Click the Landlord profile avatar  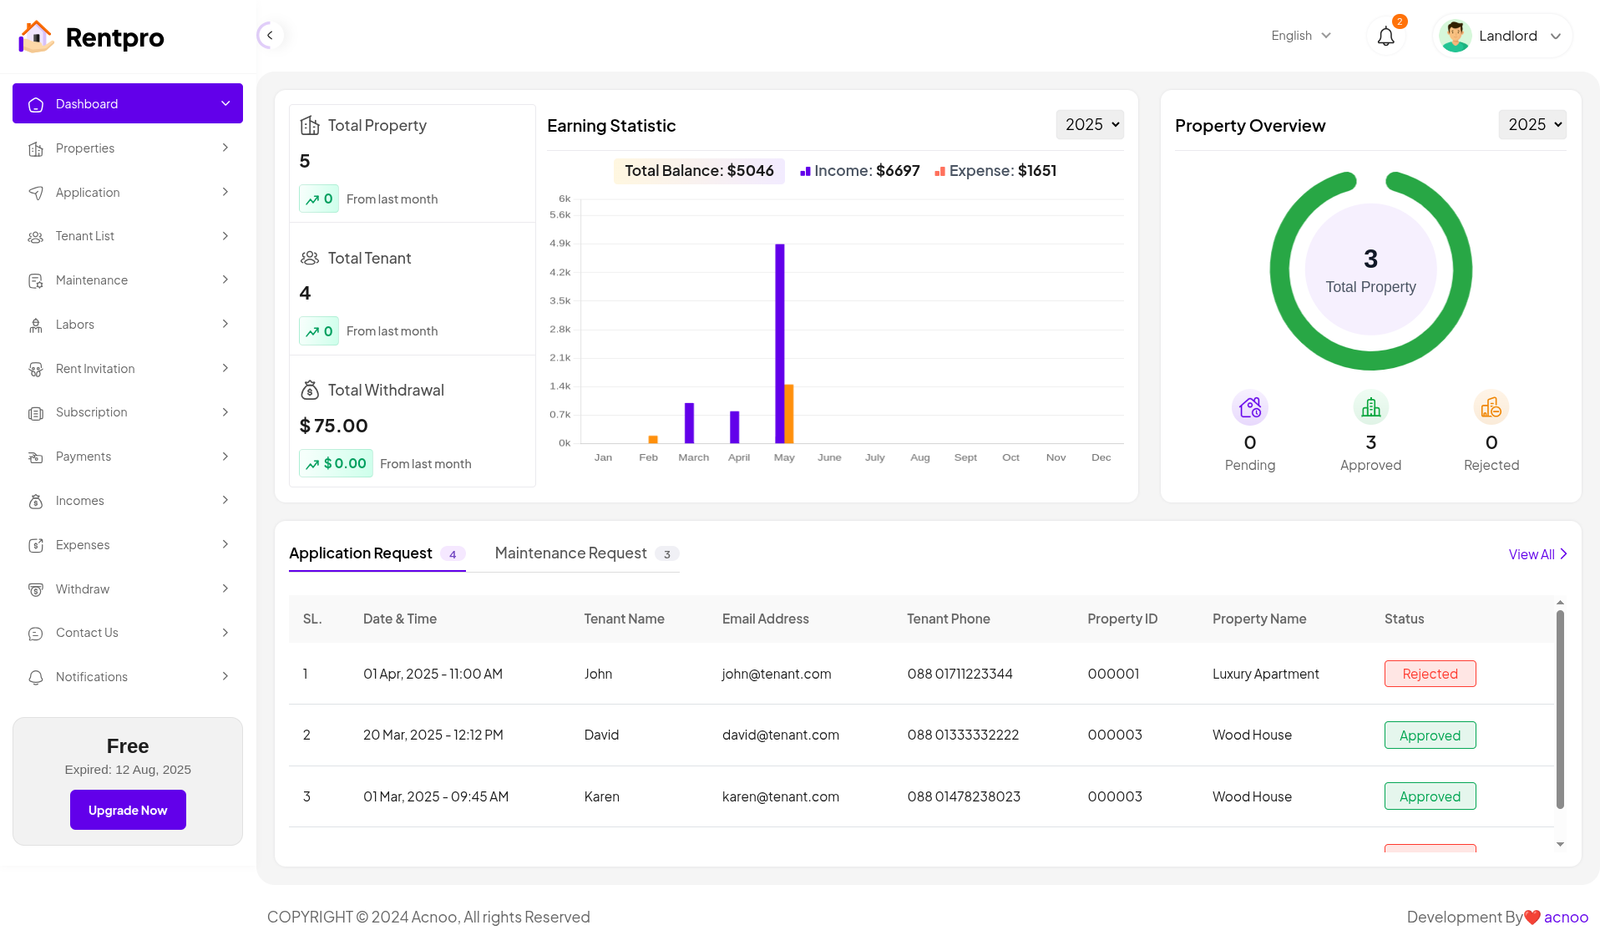click(1455, 36)
